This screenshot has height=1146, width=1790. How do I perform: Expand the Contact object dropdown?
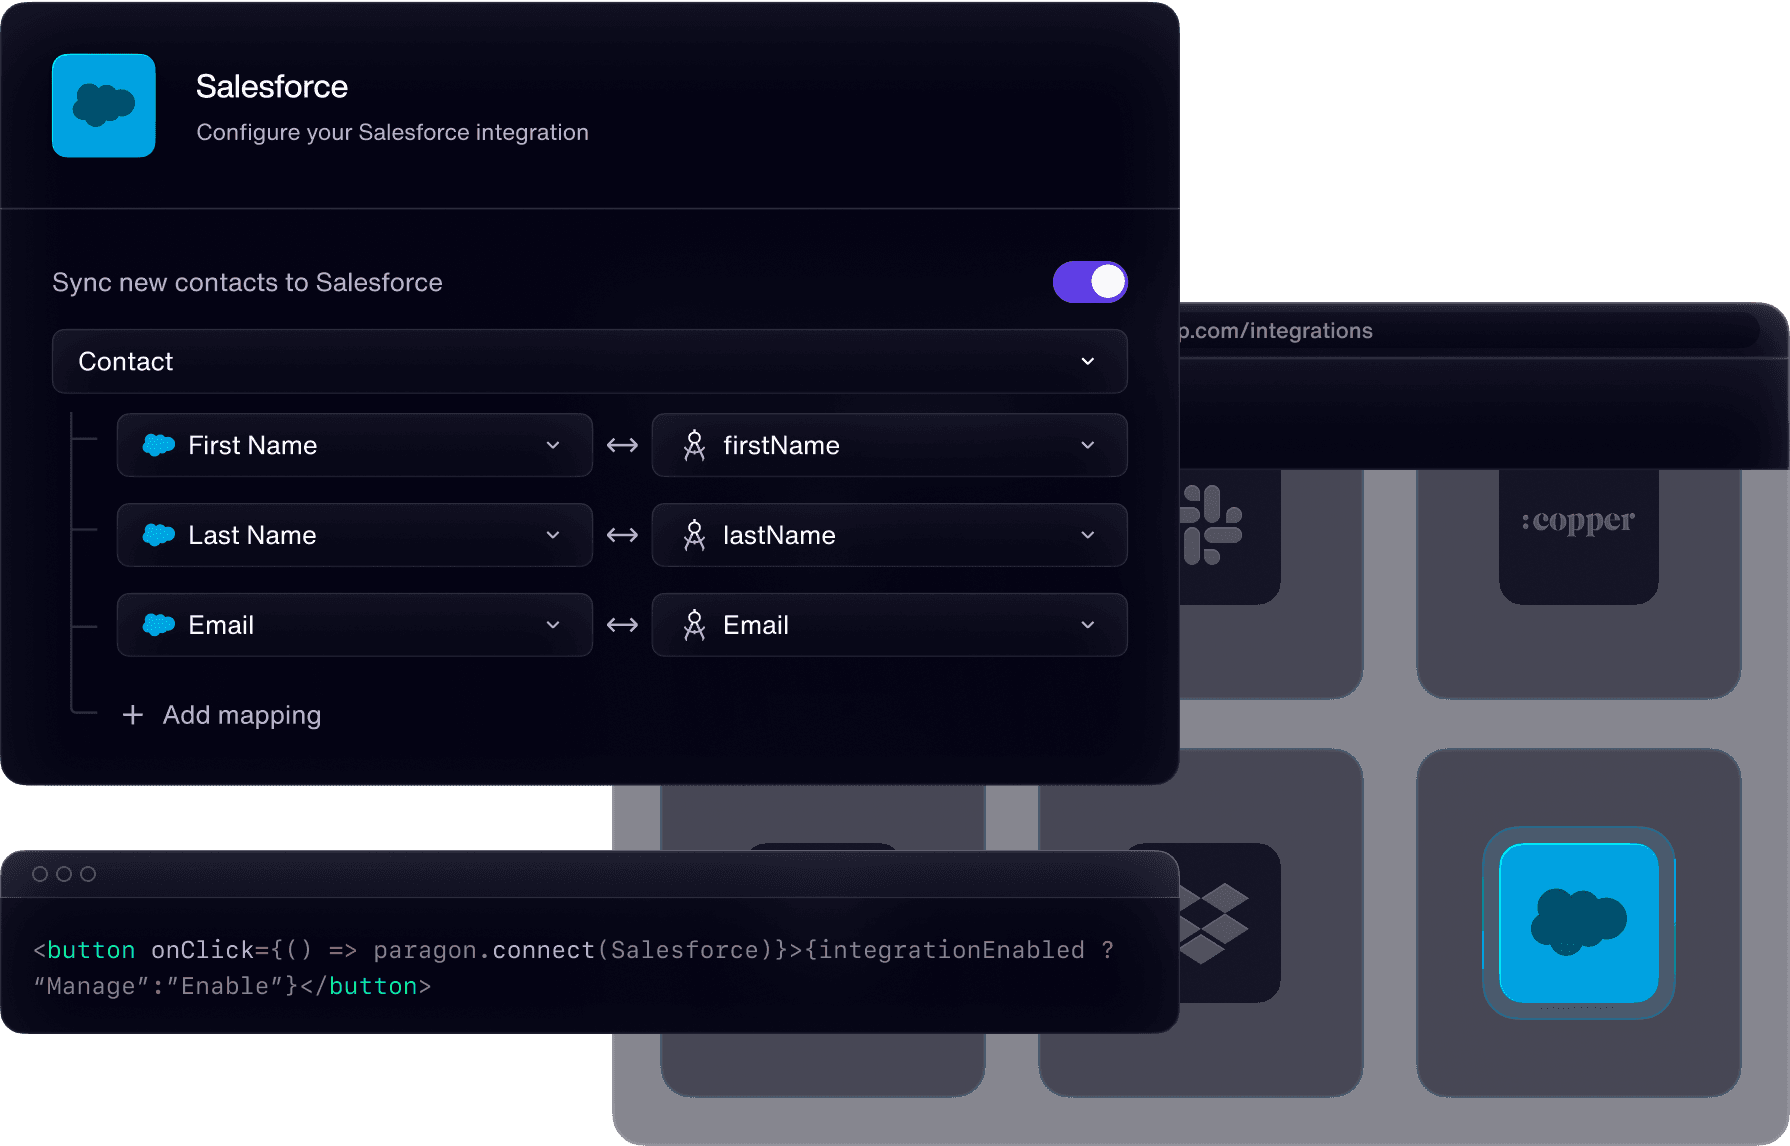coord(590,361)
